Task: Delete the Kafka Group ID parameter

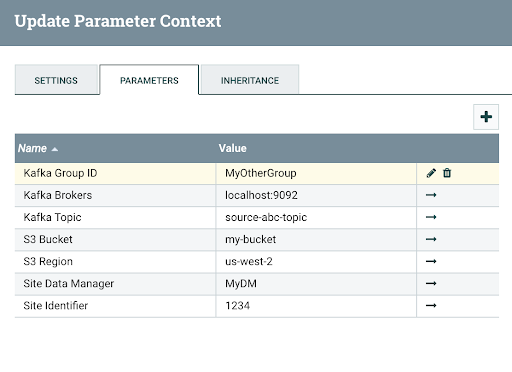Action: tap(447, 173)
